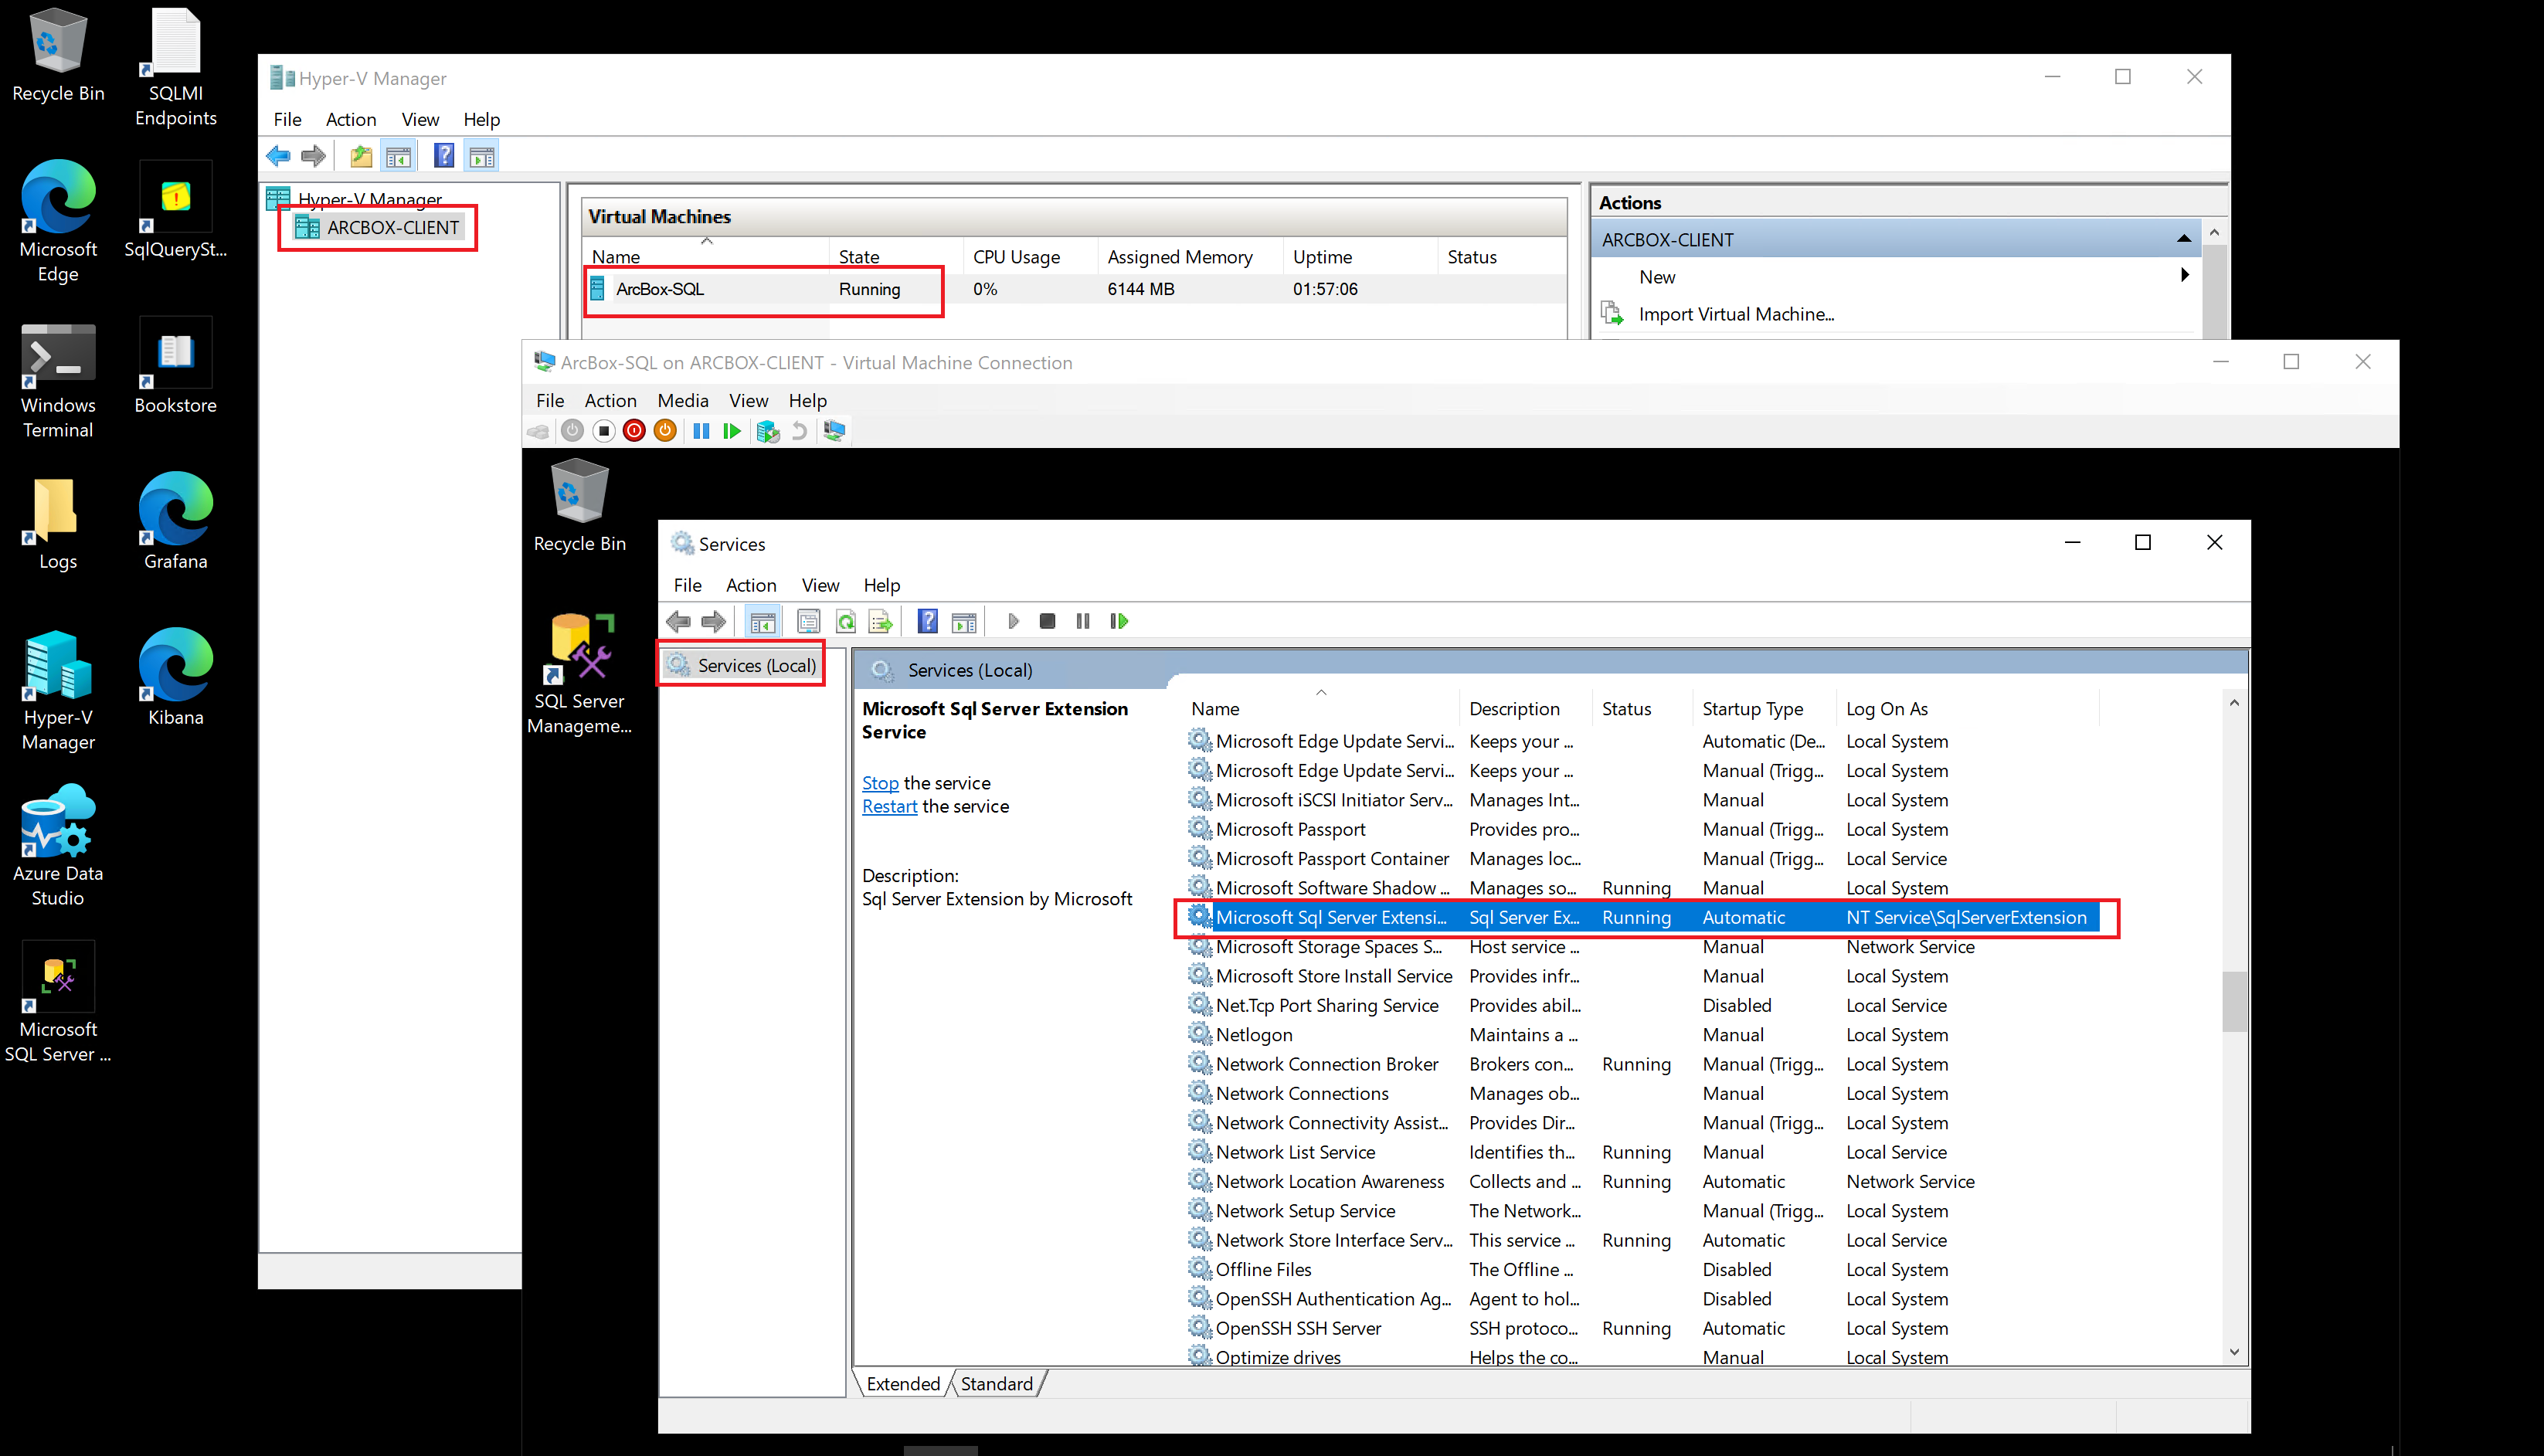The width and height of the screenshot is (2544, 1456).
Task: Sort services by Status column header
Action: pyautogui.click(x=1641, y=708)
